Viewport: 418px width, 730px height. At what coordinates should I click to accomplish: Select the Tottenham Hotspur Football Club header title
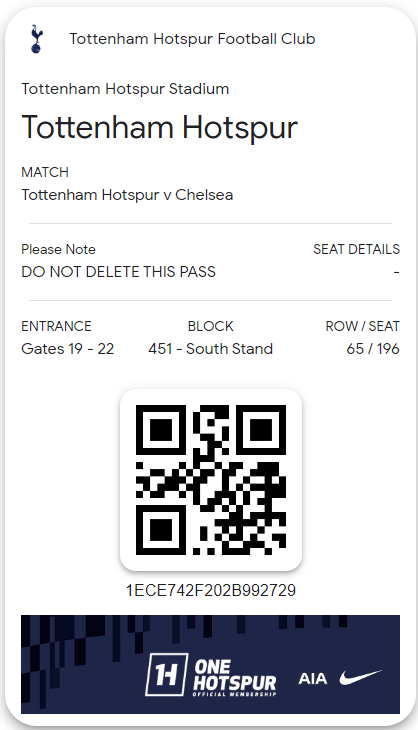192,39
